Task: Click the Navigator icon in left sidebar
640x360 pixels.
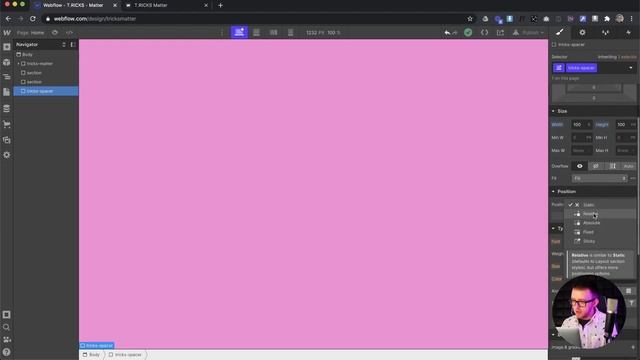Action: pyautogui.click(x=7, y=77)
